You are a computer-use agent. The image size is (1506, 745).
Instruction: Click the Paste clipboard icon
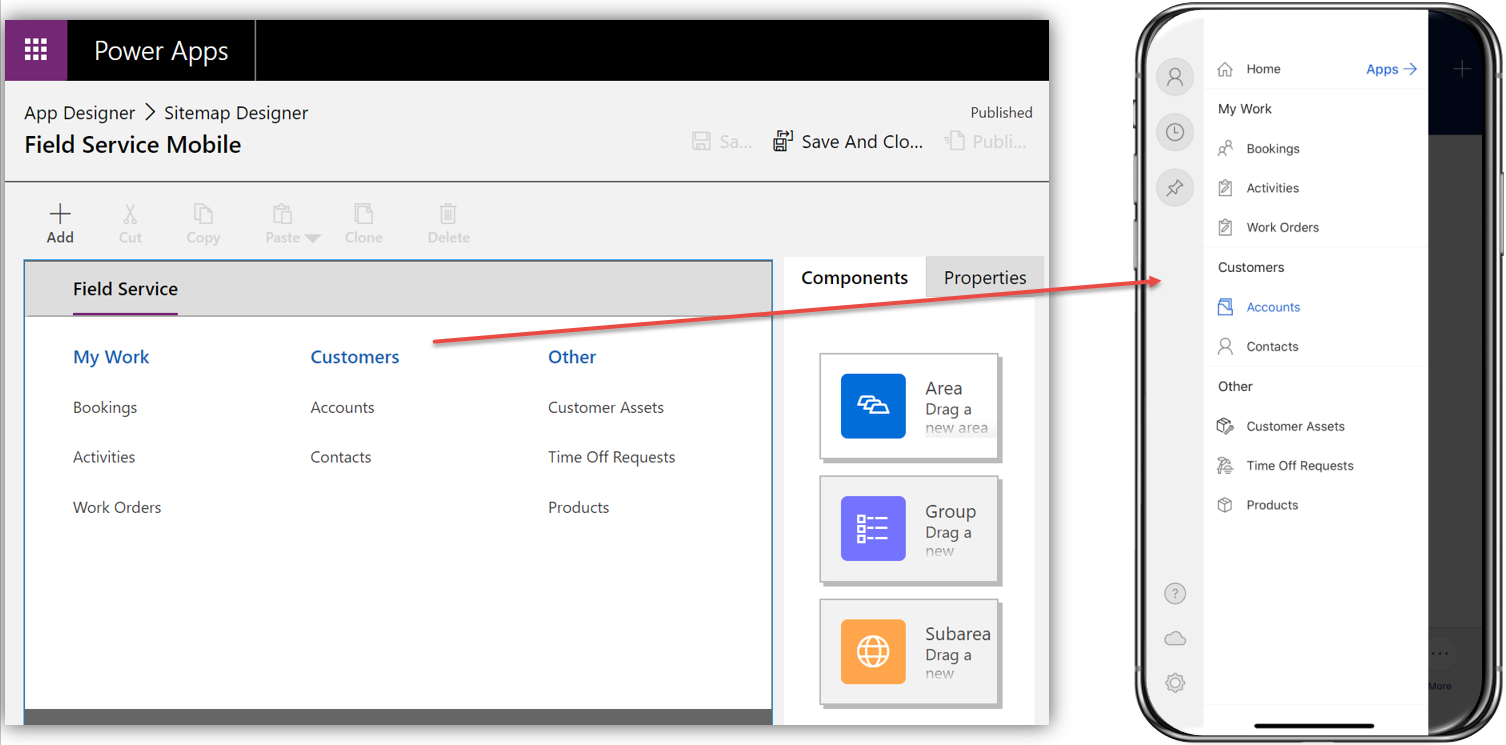tap(283, 214)
